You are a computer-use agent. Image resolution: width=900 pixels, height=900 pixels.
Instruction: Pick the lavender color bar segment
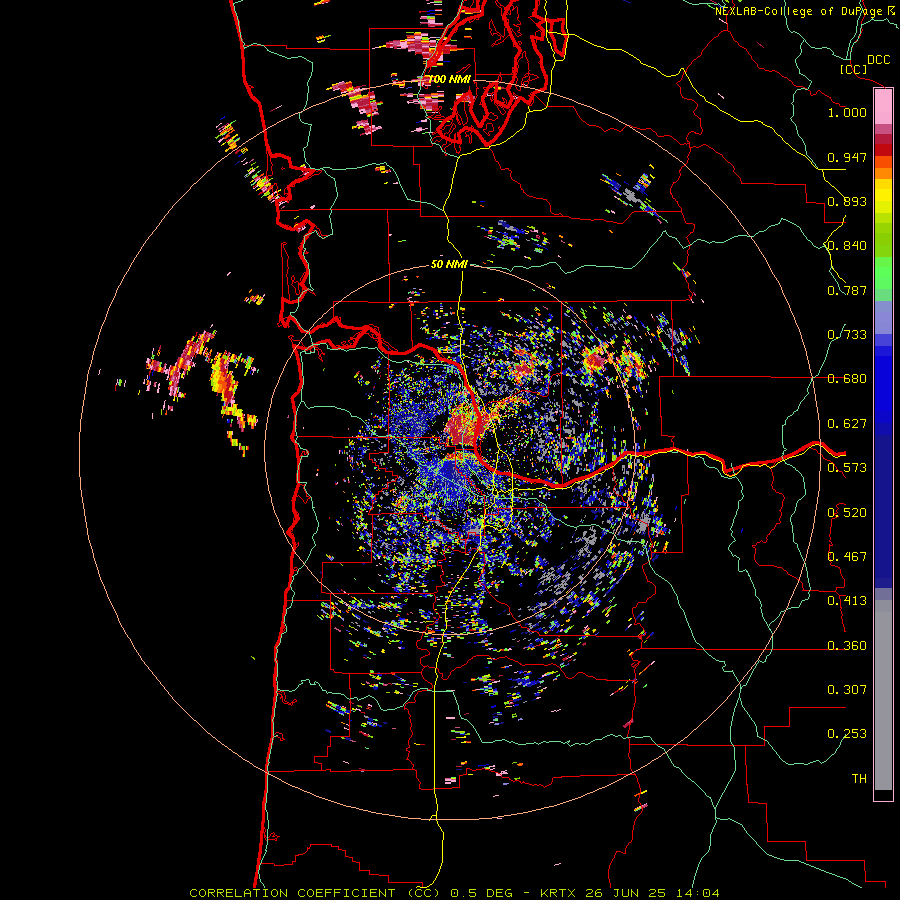(883, 317)
